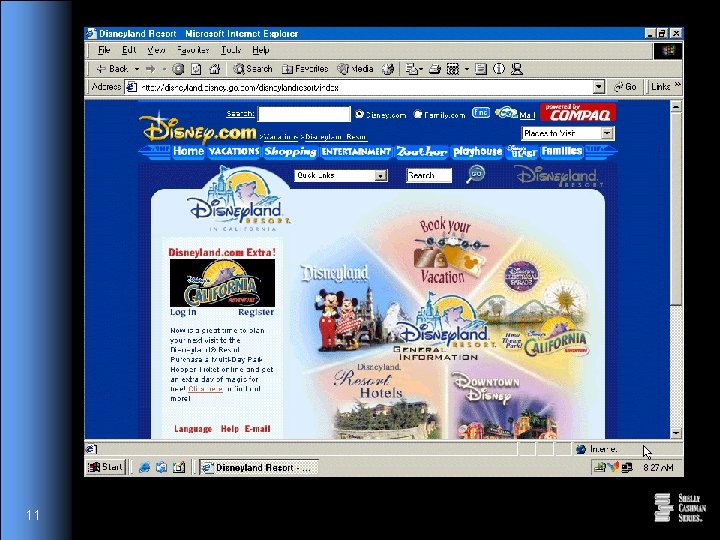Screen dimensions: 720x540
Task: Click the Help link in sidebar
Action: (230, 429)
